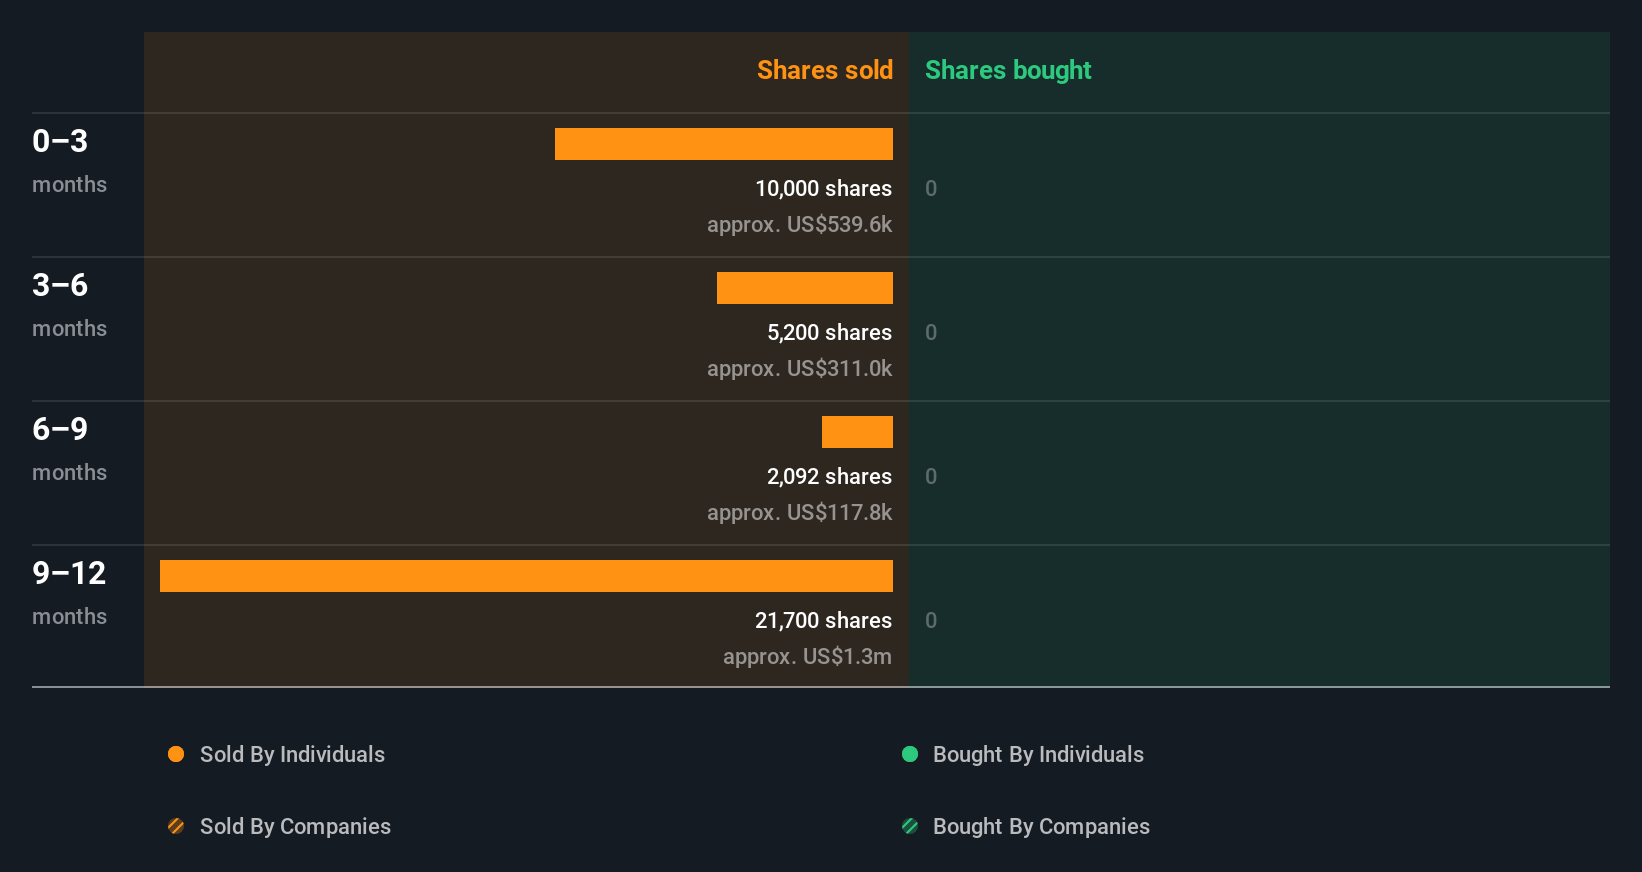Click the zero bought value in 6–9 months row

(931, 476)
